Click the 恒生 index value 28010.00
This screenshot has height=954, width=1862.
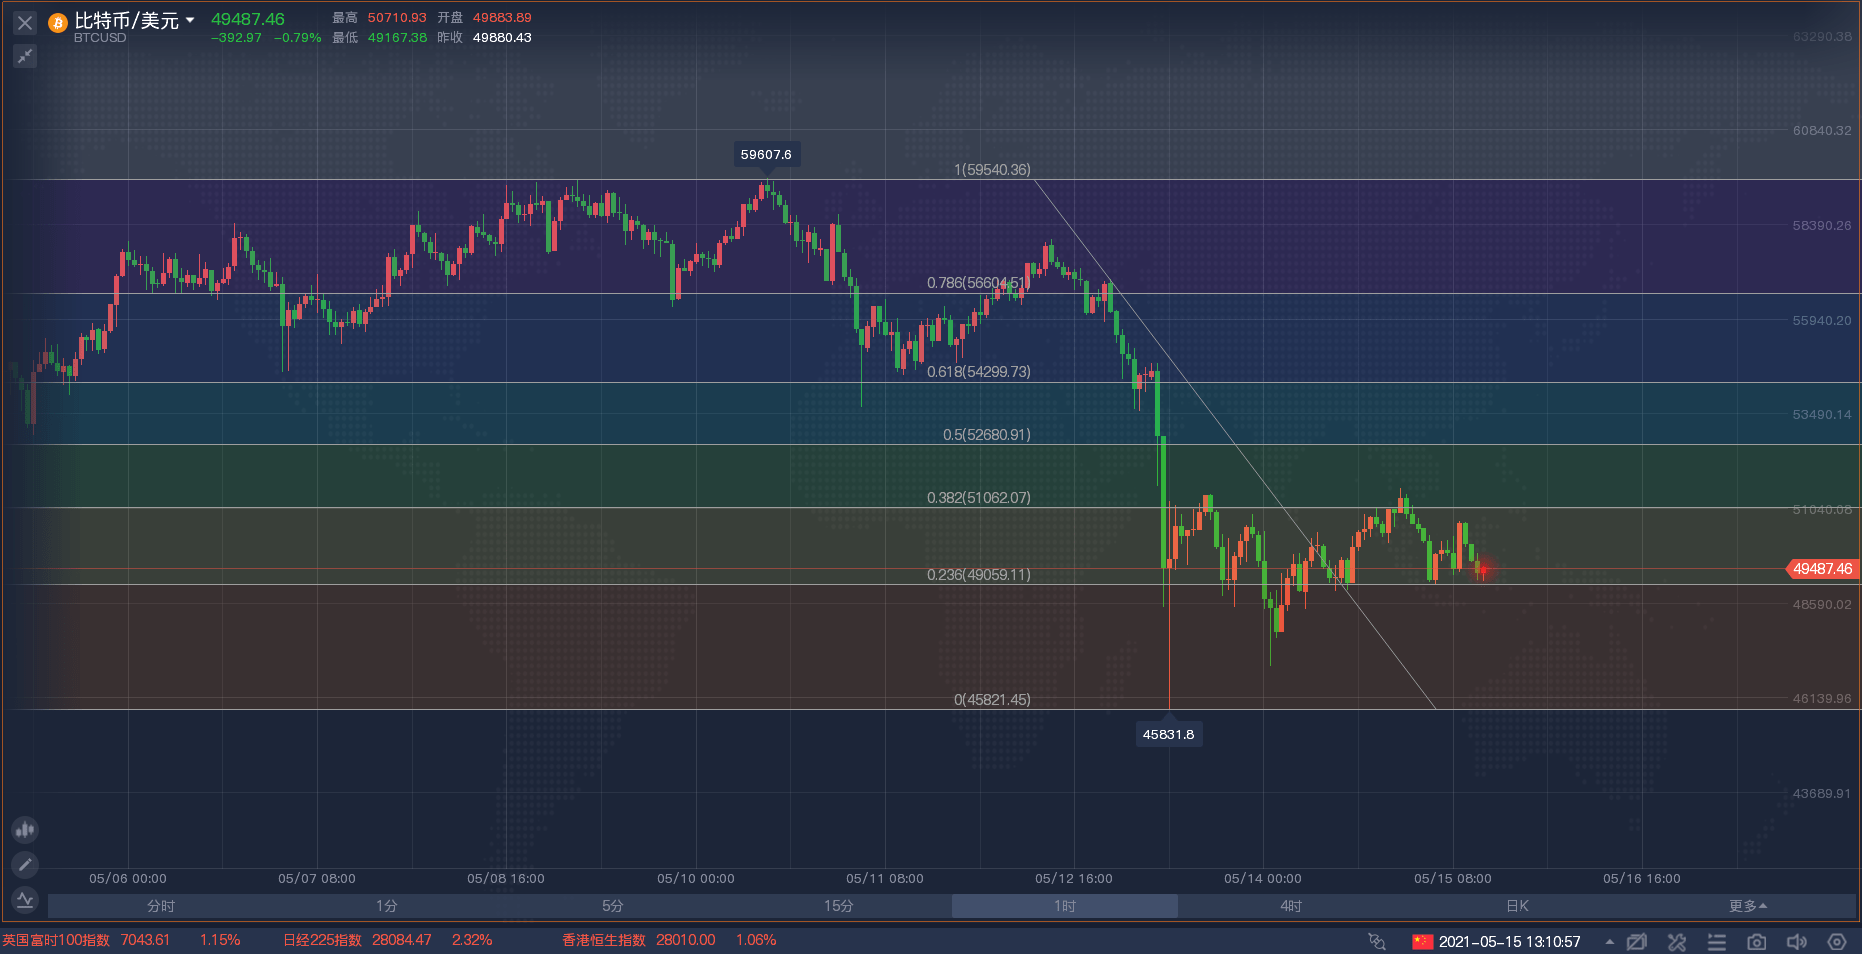point(686,940)
